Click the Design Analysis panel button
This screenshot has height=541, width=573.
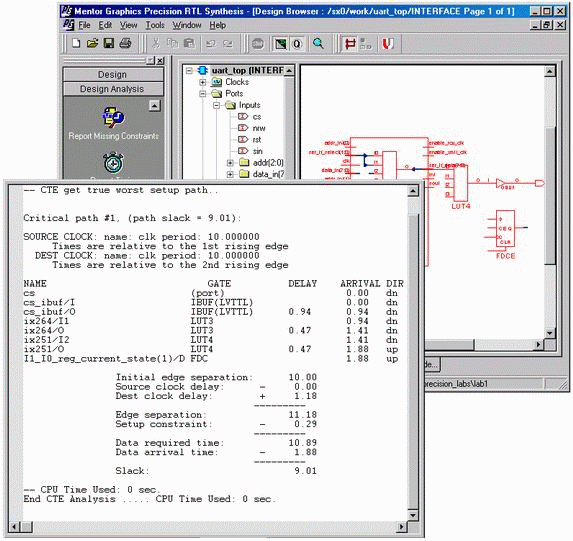pyautogui.click(x=113, y=89)
